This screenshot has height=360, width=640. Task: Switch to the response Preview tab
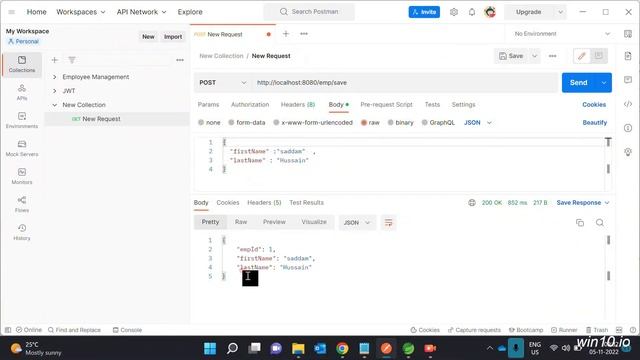274,222
